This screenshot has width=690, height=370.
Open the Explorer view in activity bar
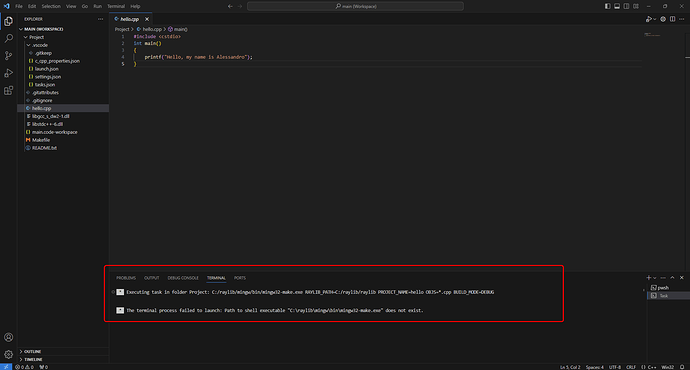[x=8, y=21]
